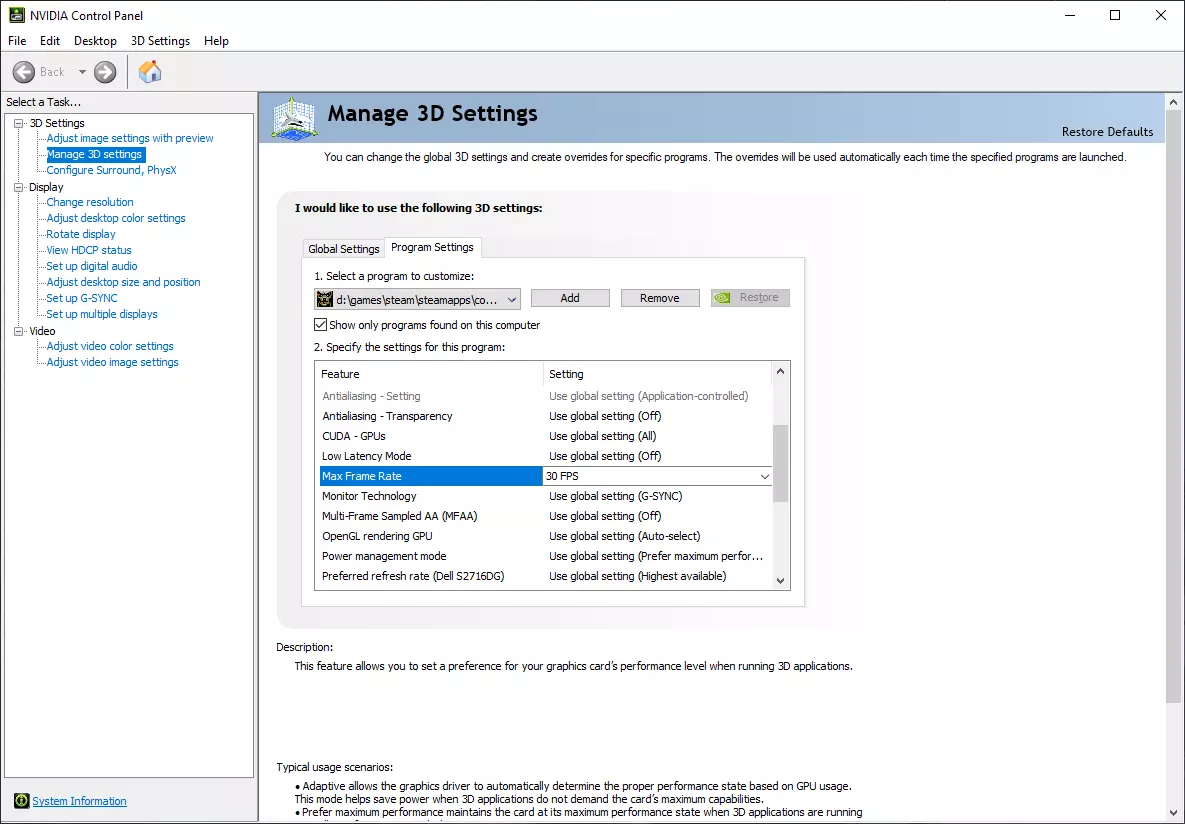The image size is (1185, 824).
Task: Click the Setting column header
Action: [658, 374]
